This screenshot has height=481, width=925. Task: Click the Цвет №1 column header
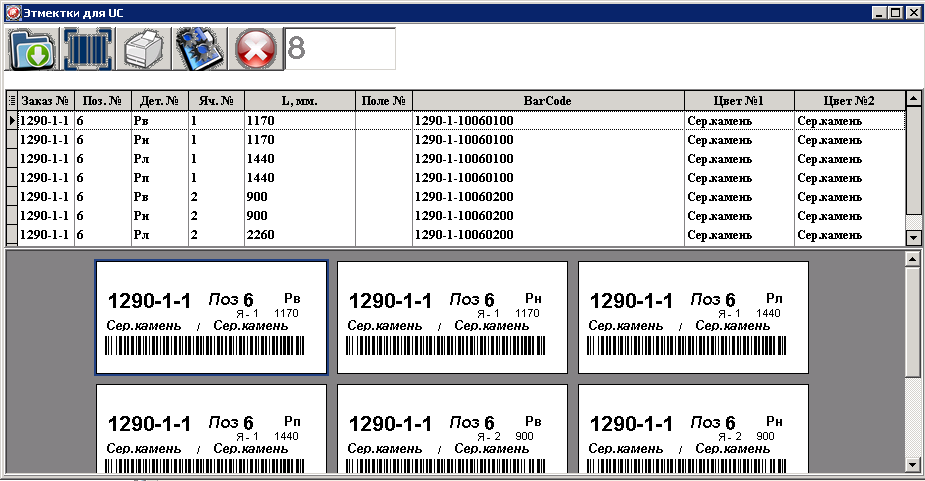739,101
